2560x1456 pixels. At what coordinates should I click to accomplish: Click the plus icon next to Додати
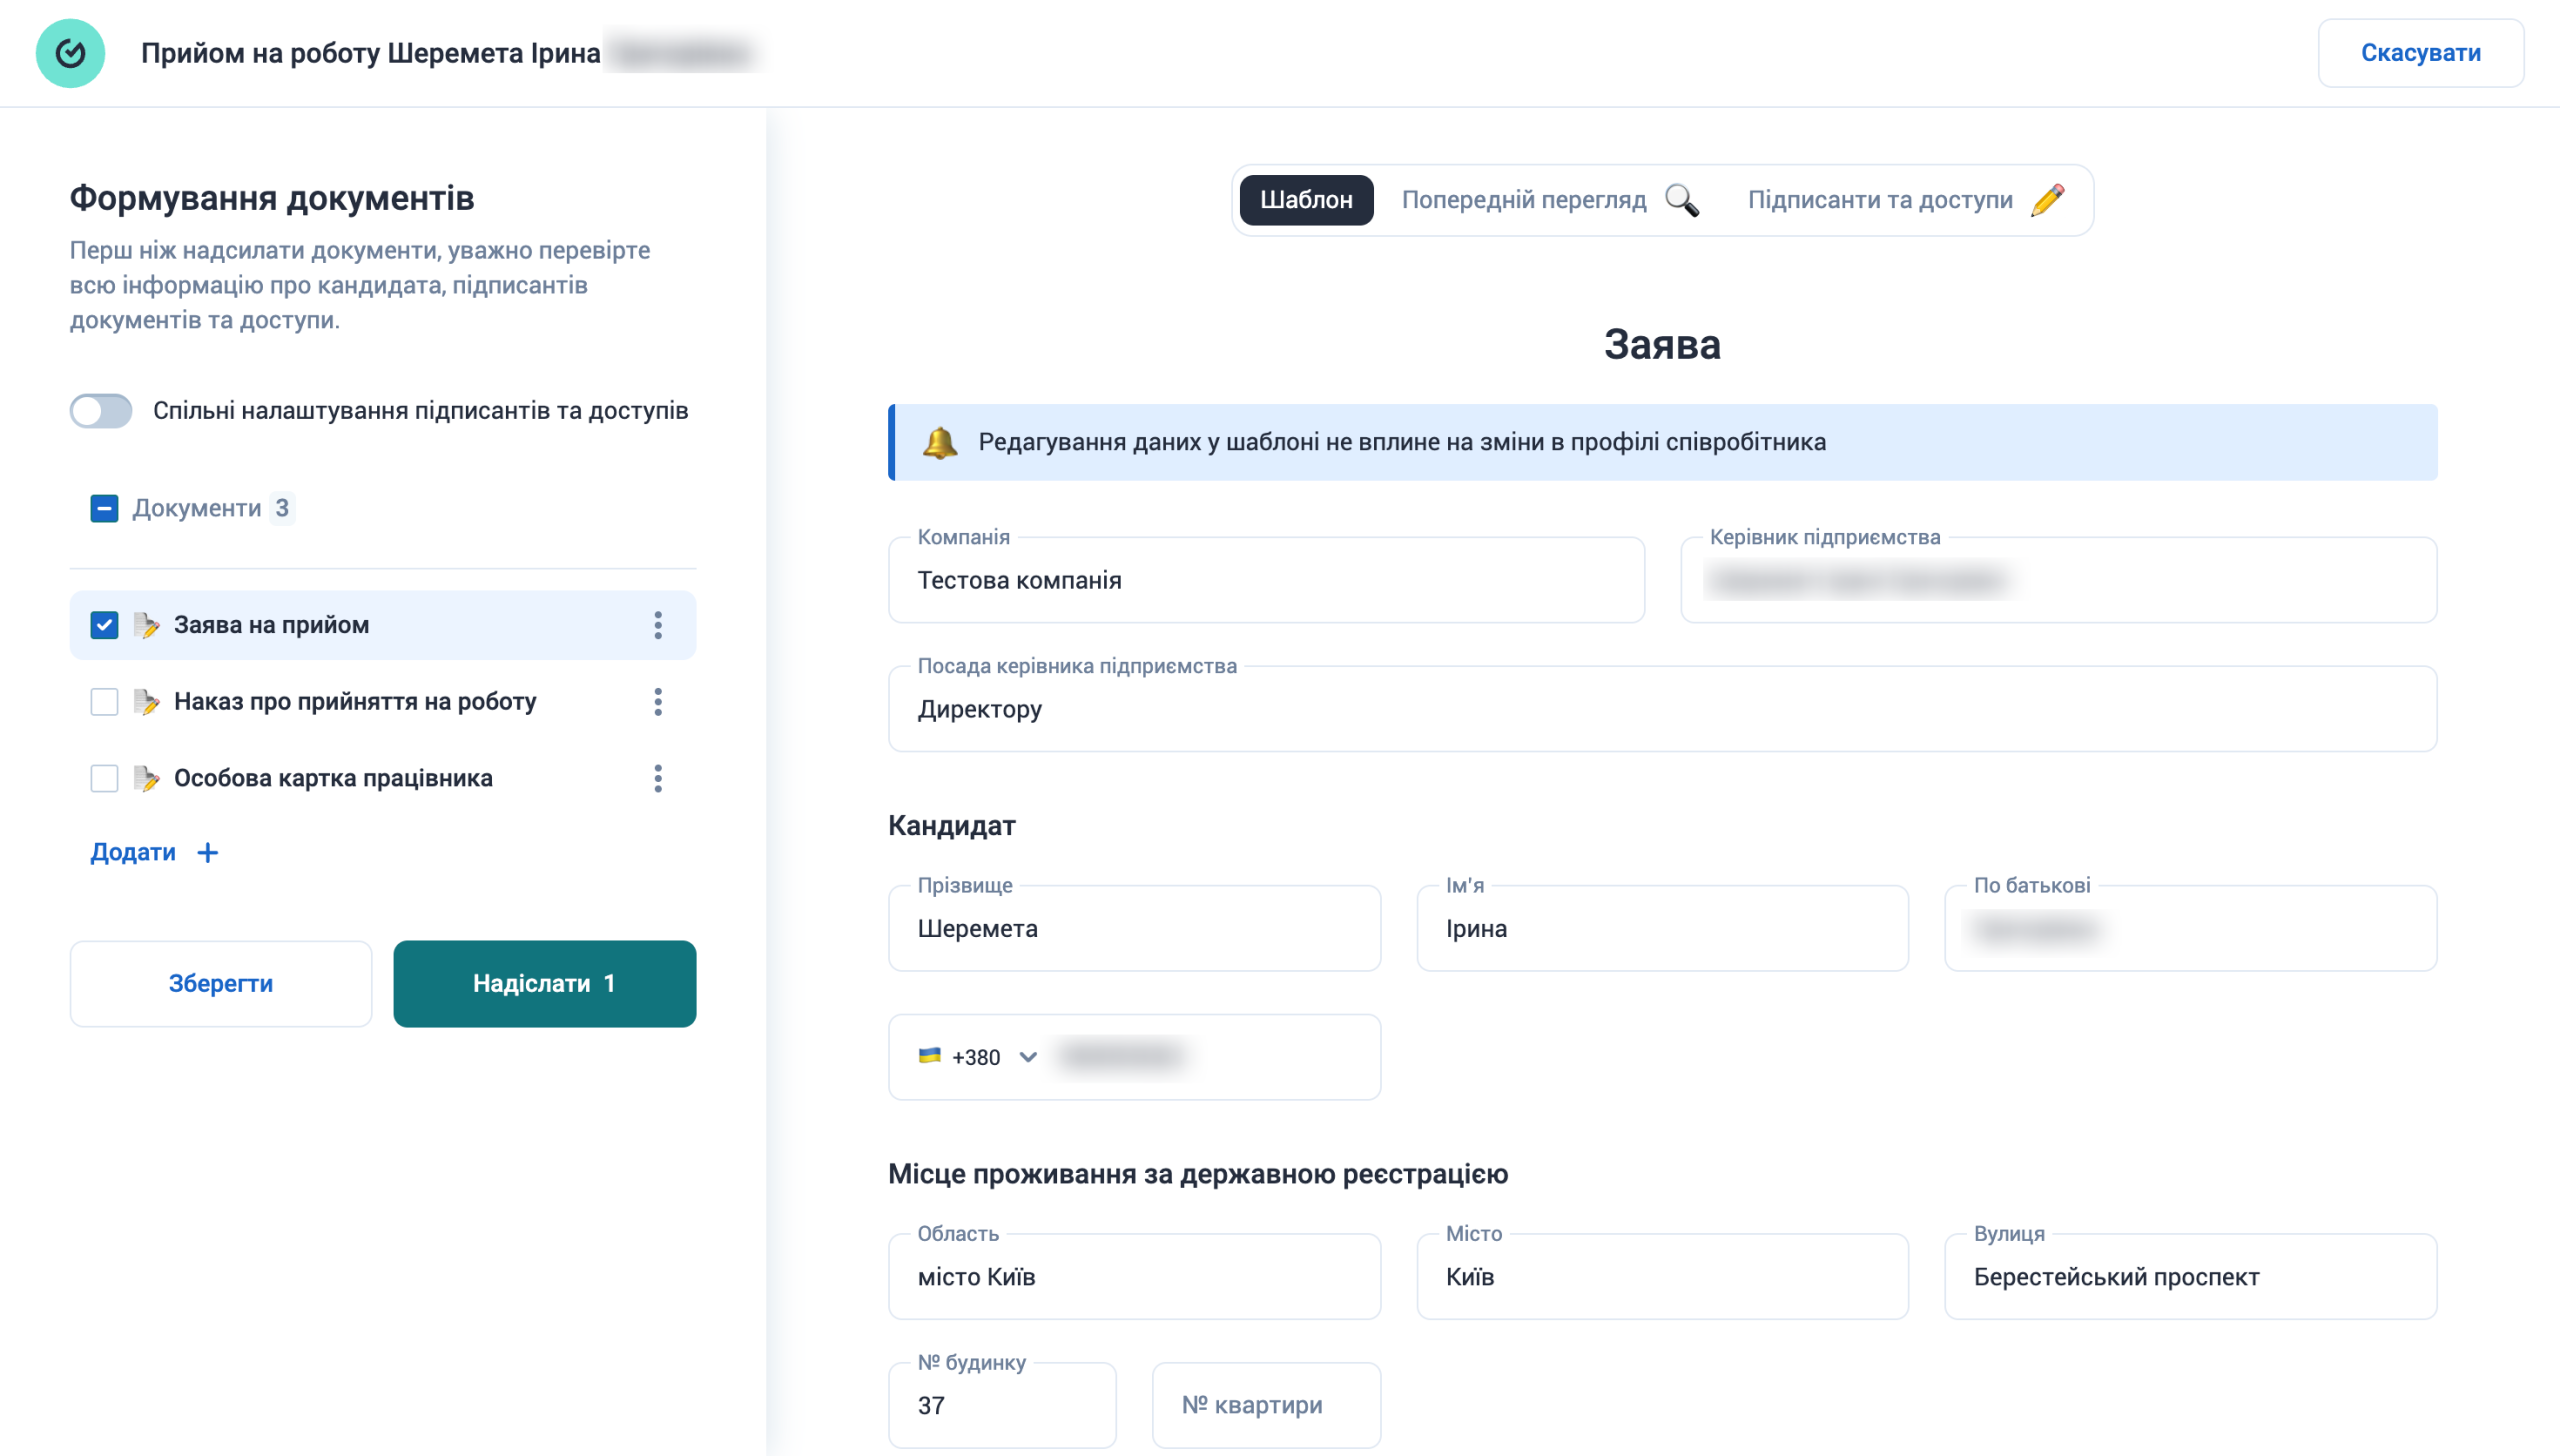(x=207, y=852)
